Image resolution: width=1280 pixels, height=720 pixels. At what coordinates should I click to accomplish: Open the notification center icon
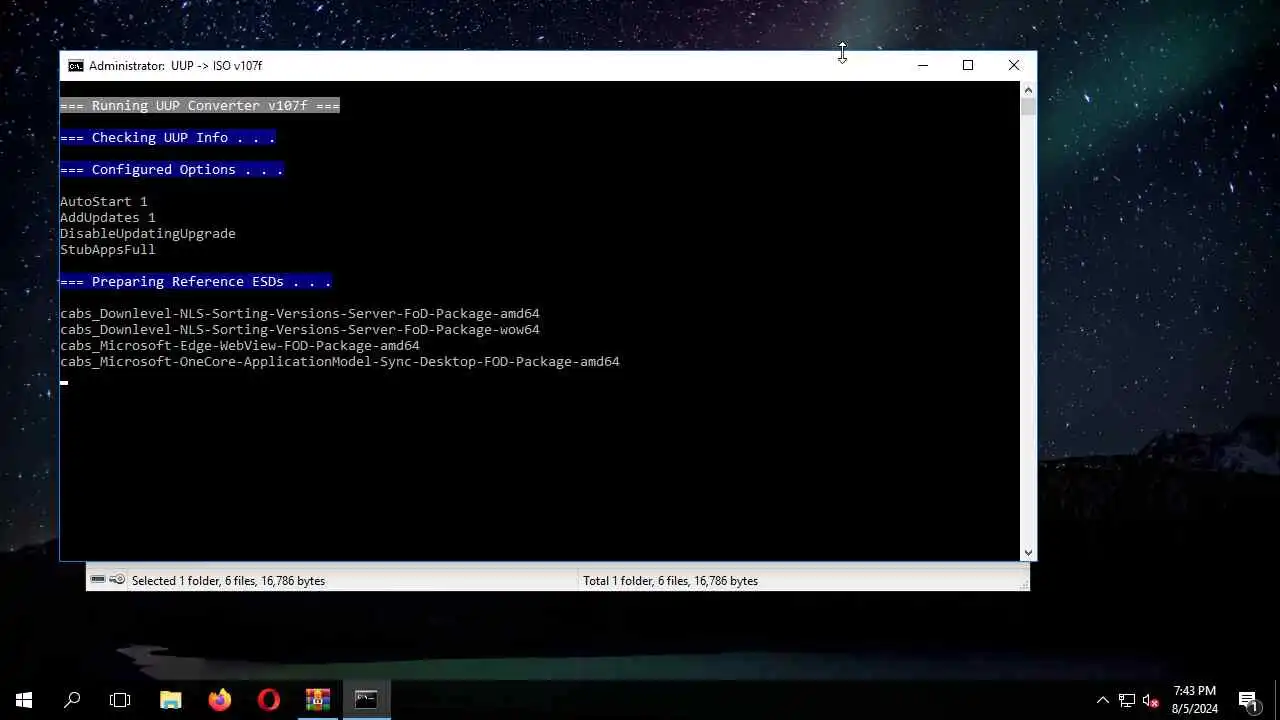[x=1248, y=700]
